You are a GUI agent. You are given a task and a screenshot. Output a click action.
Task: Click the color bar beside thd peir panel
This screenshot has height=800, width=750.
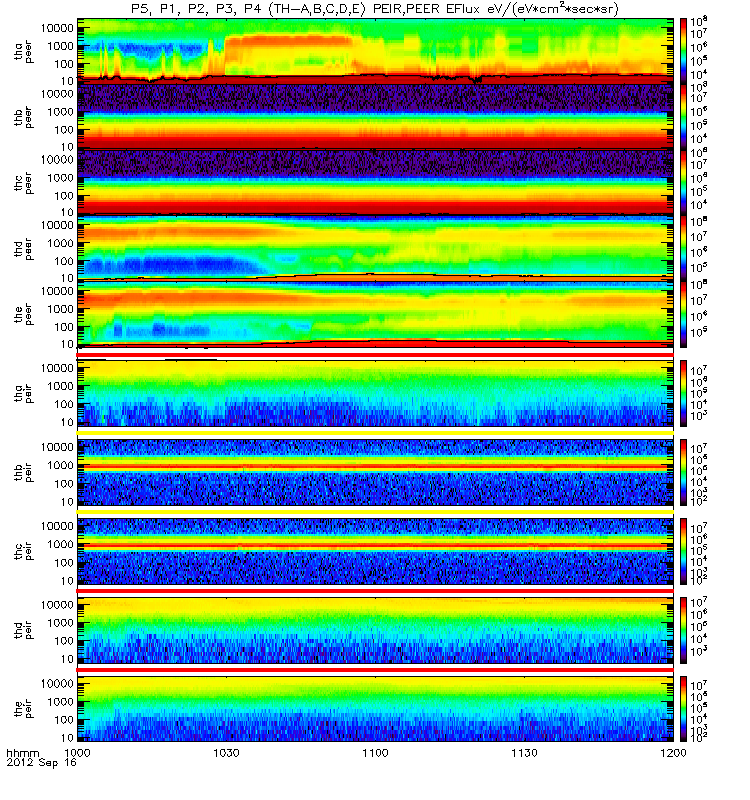(x=684, y=631)
